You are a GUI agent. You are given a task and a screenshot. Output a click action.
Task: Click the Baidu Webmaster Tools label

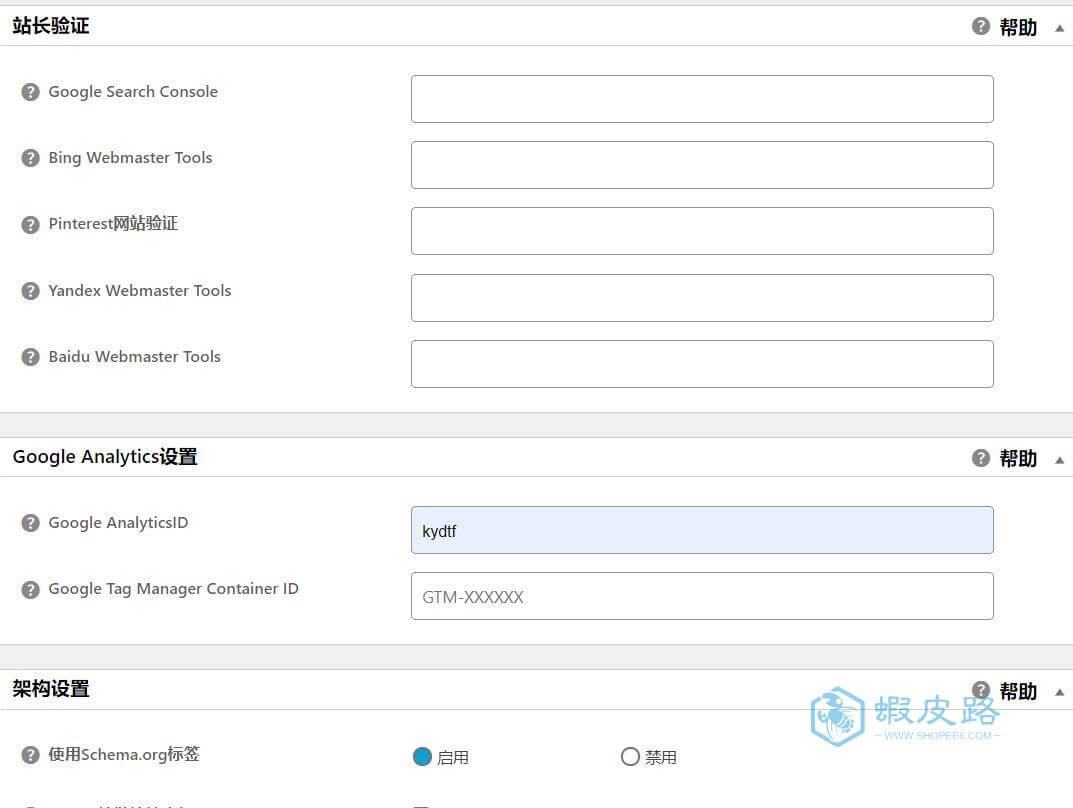[134, 357]
